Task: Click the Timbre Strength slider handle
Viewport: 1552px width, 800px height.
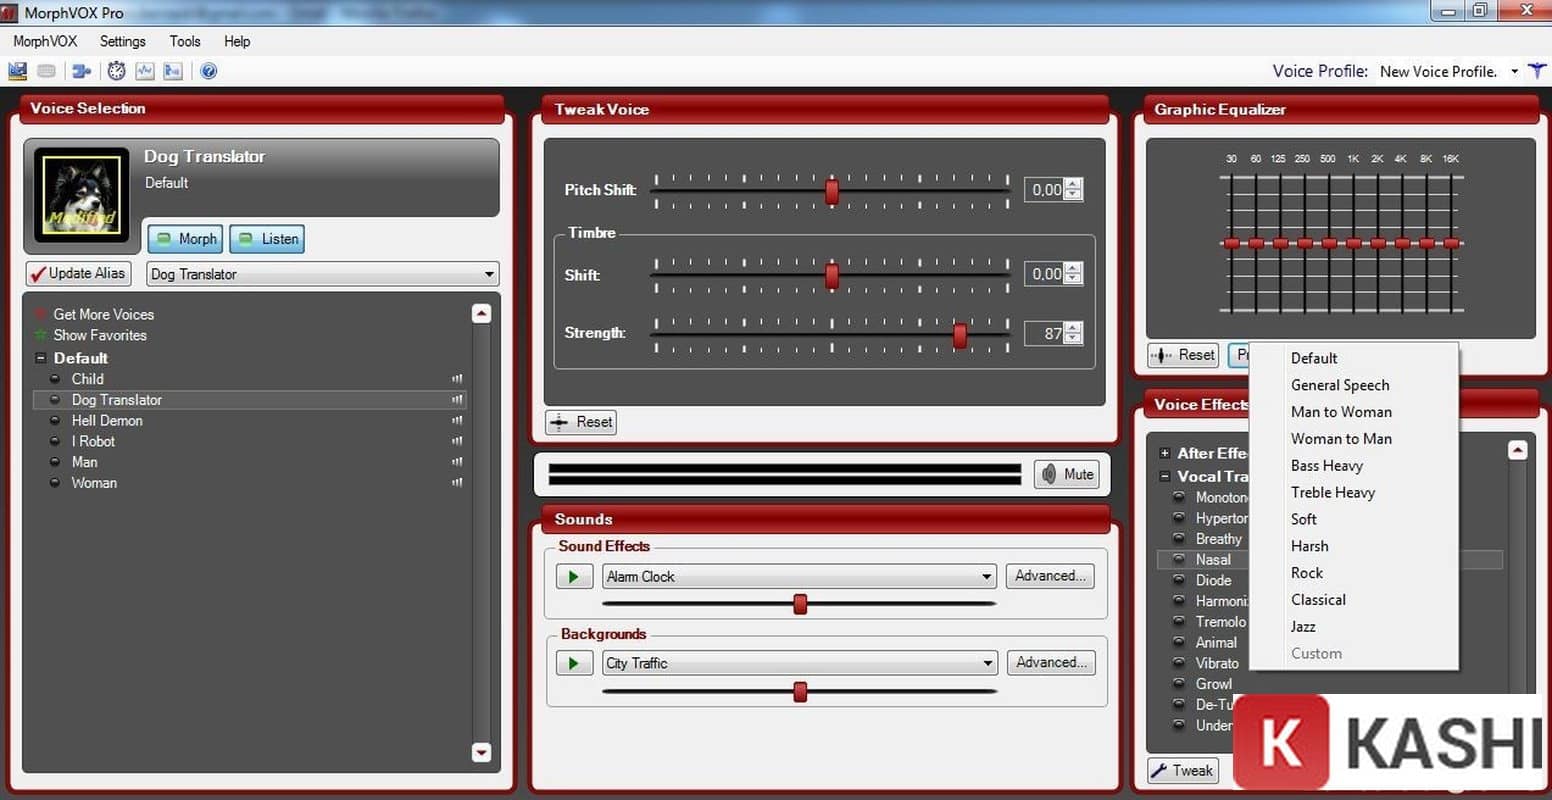Action: (960, 335)
